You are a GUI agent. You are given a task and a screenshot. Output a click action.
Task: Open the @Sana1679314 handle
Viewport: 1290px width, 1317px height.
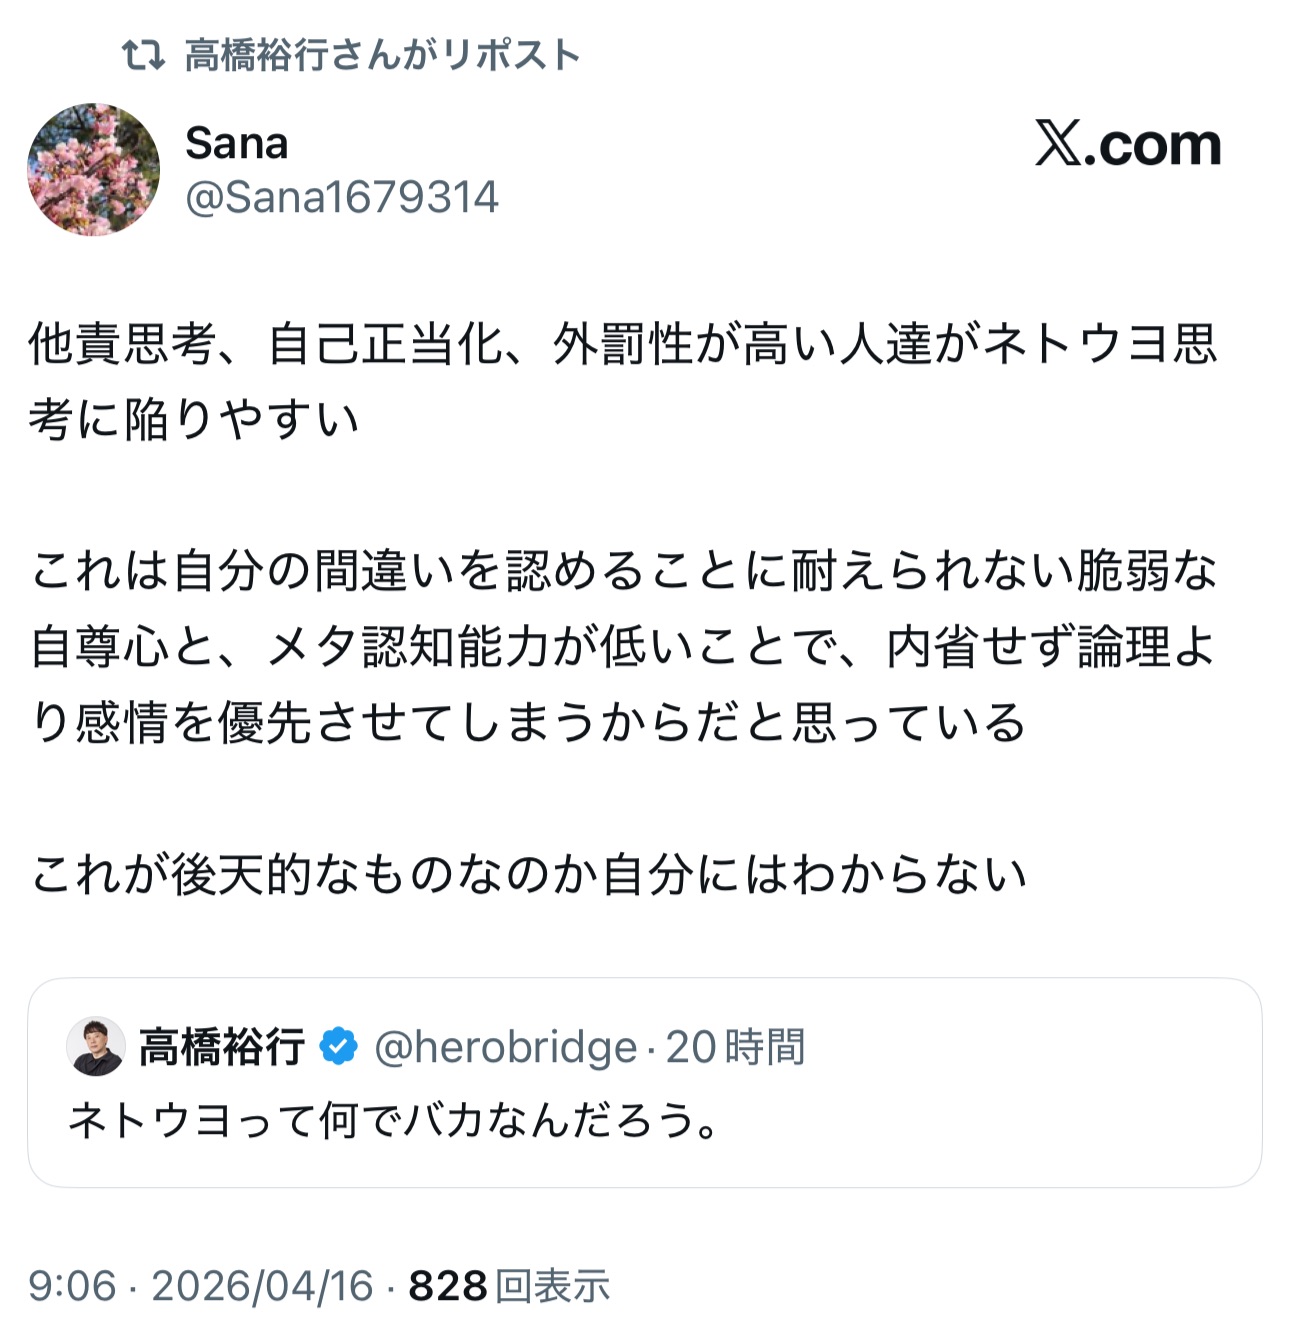click(342, 198)
